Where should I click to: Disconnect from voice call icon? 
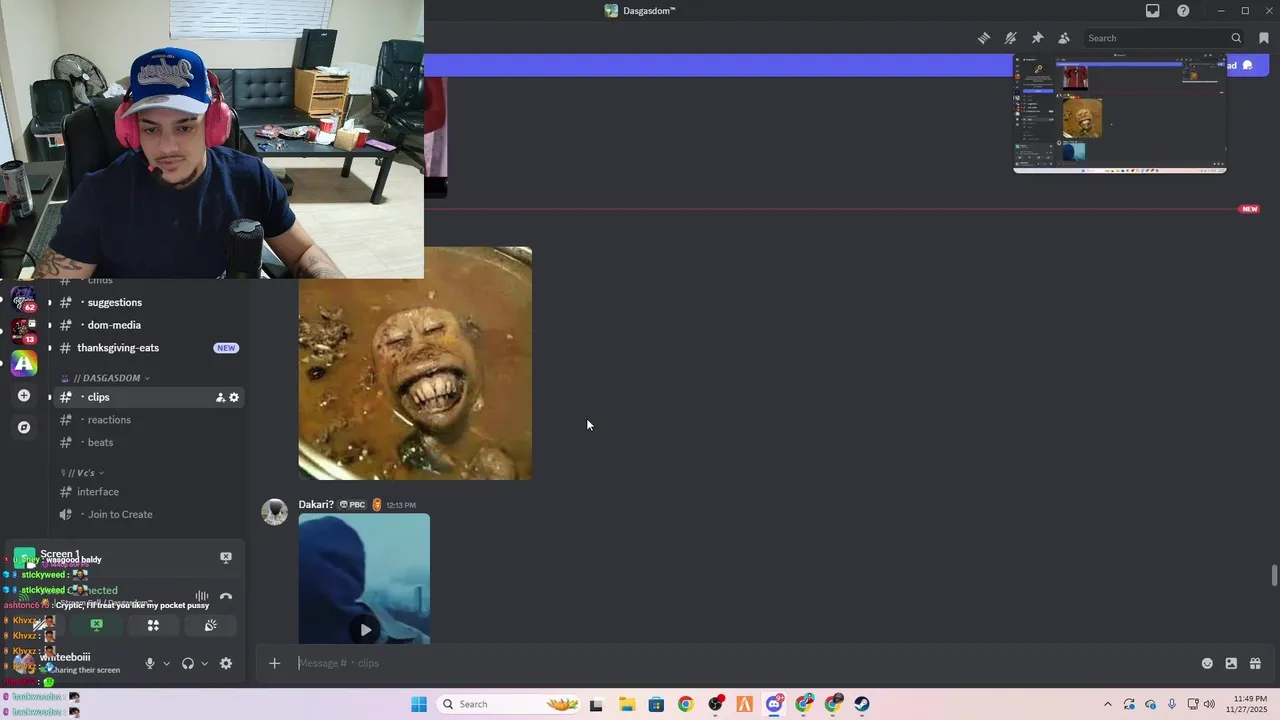pos(226,596)
